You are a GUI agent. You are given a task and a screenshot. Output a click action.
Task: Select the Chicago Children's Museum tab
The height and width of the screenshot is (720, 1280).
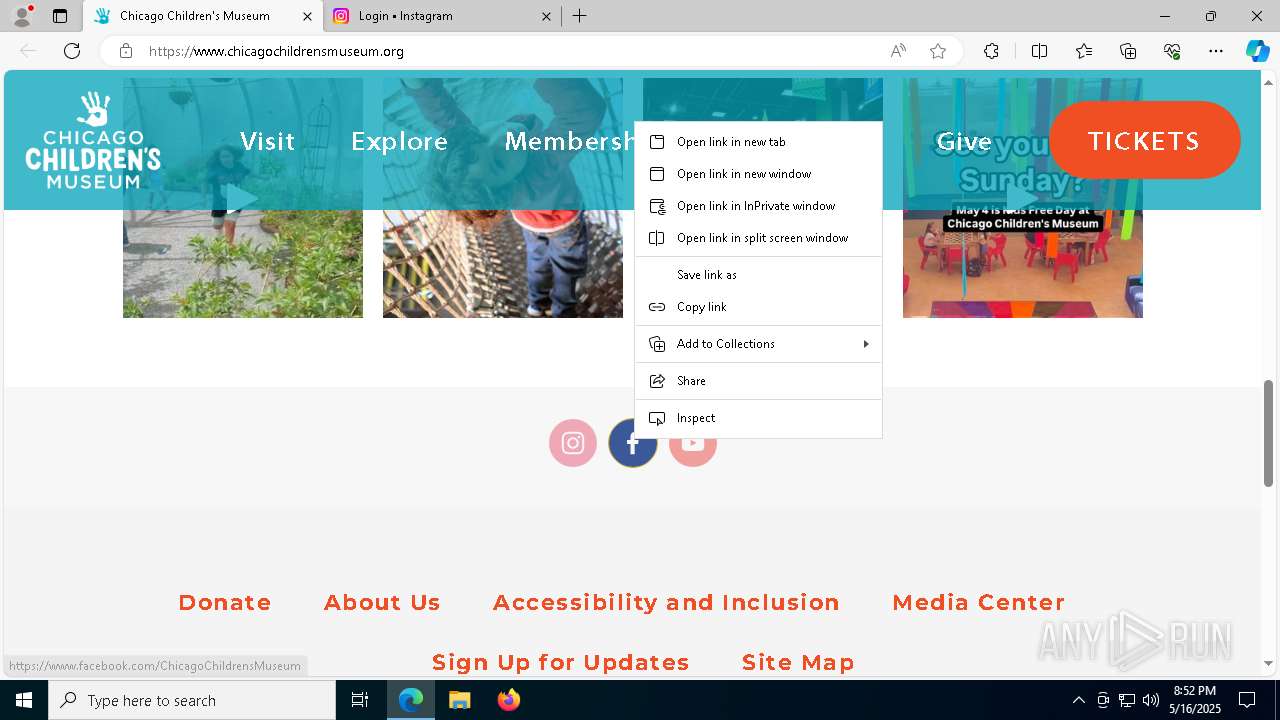coord(203,16)
